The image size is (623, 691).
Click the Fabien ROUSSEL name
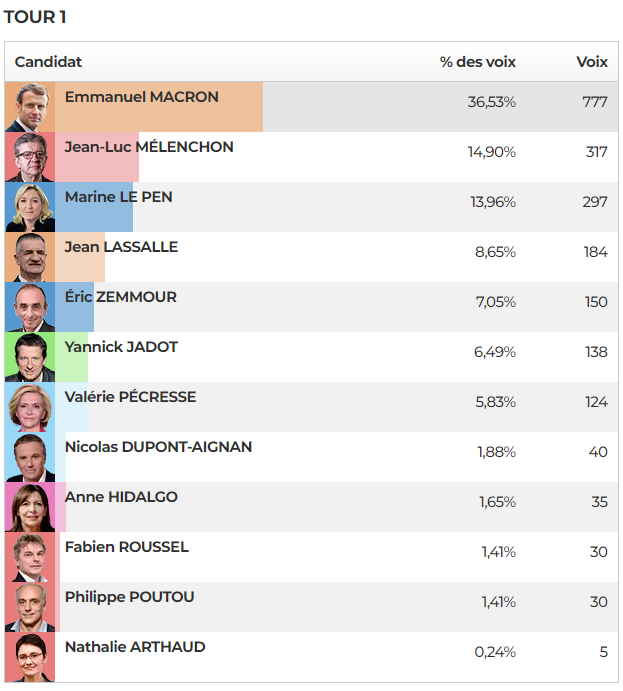point(126,547)
